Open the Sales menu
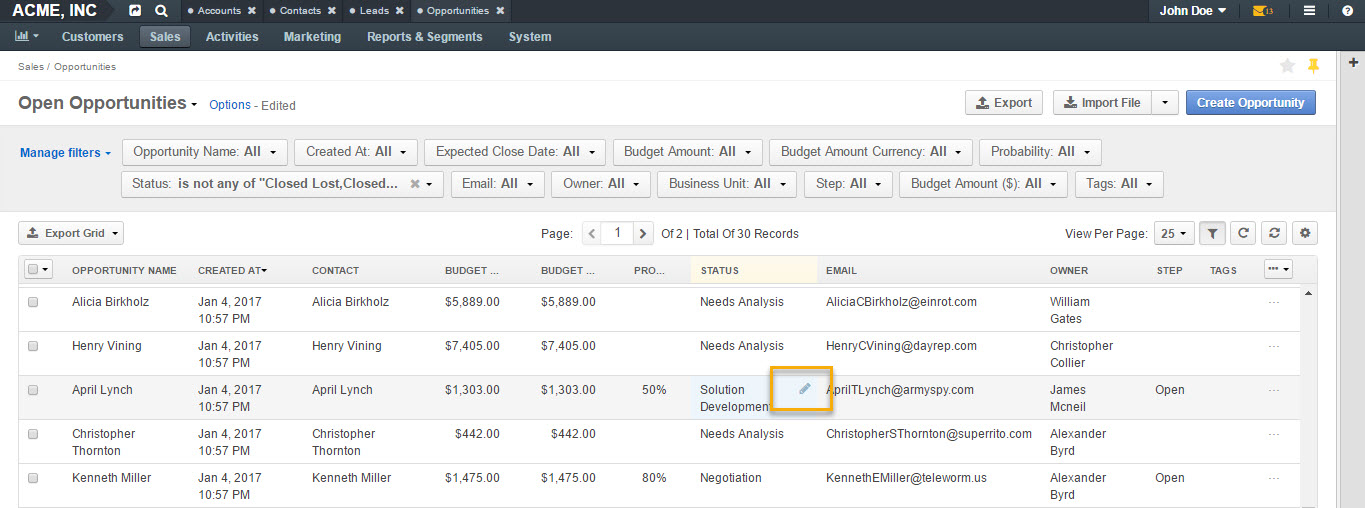Viewport: 1365px width, 508px height. point(165,37)
